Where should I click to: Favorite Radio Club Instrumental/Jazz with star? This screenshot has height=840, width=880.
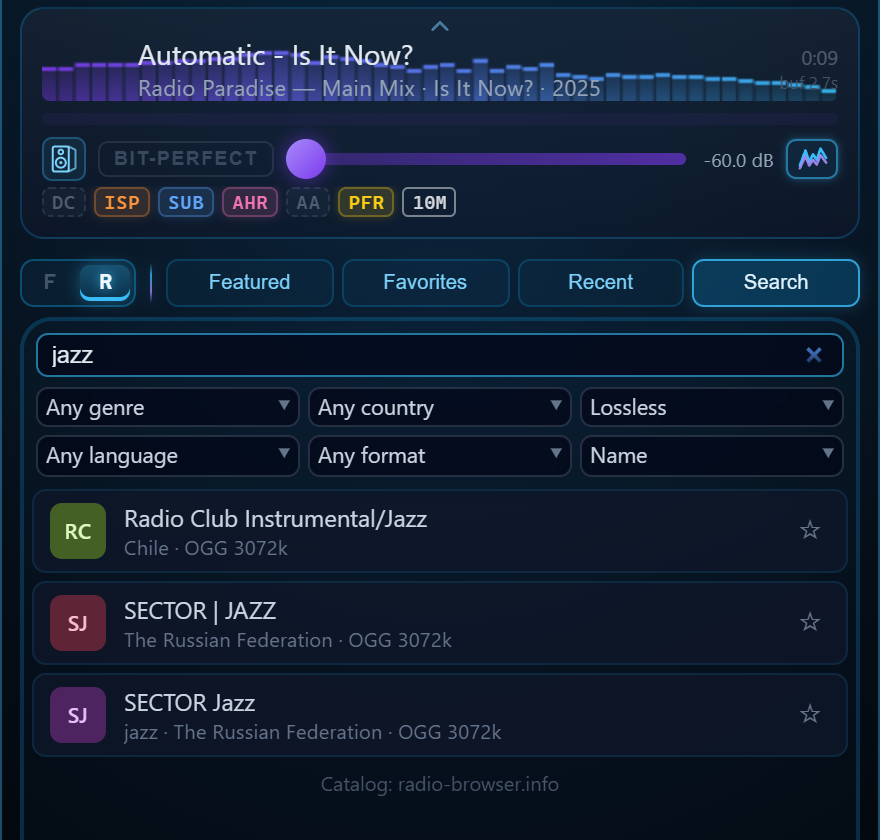810,530
